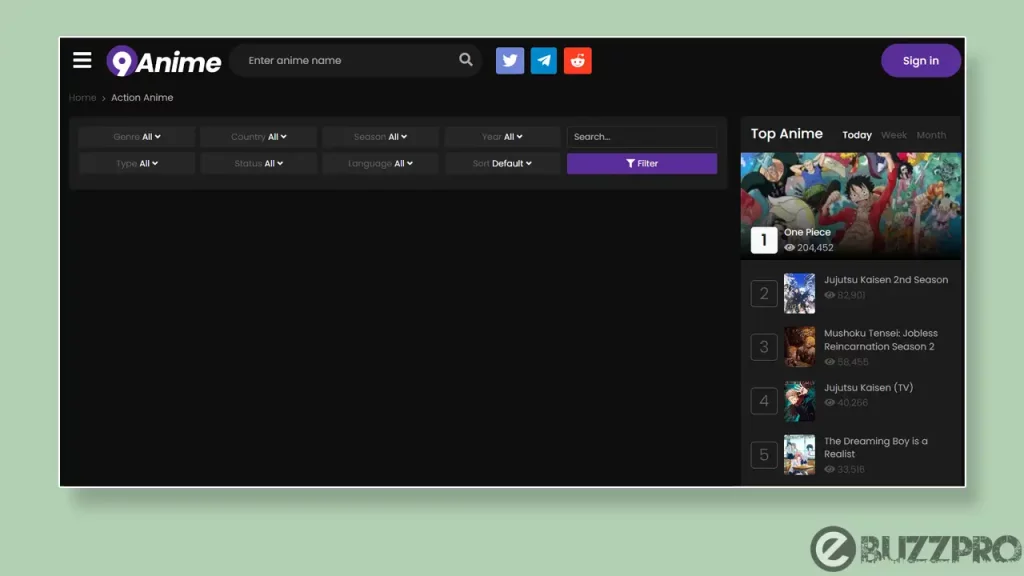Open the Season filter dropdown

tap(380, 136)
